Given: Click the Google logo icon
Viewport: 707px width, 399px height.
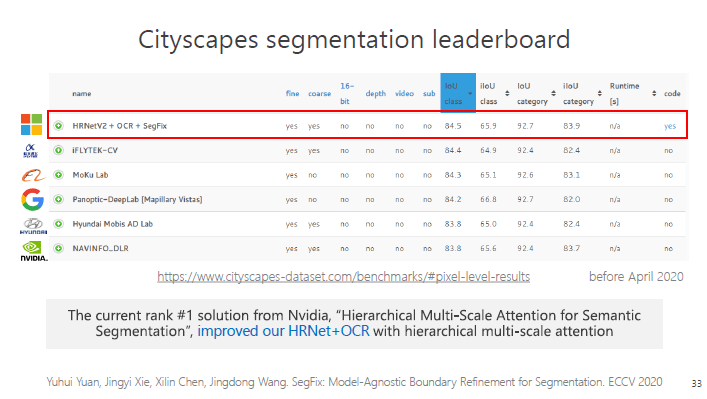Looking at the screenshot, I should pos(32,199).
